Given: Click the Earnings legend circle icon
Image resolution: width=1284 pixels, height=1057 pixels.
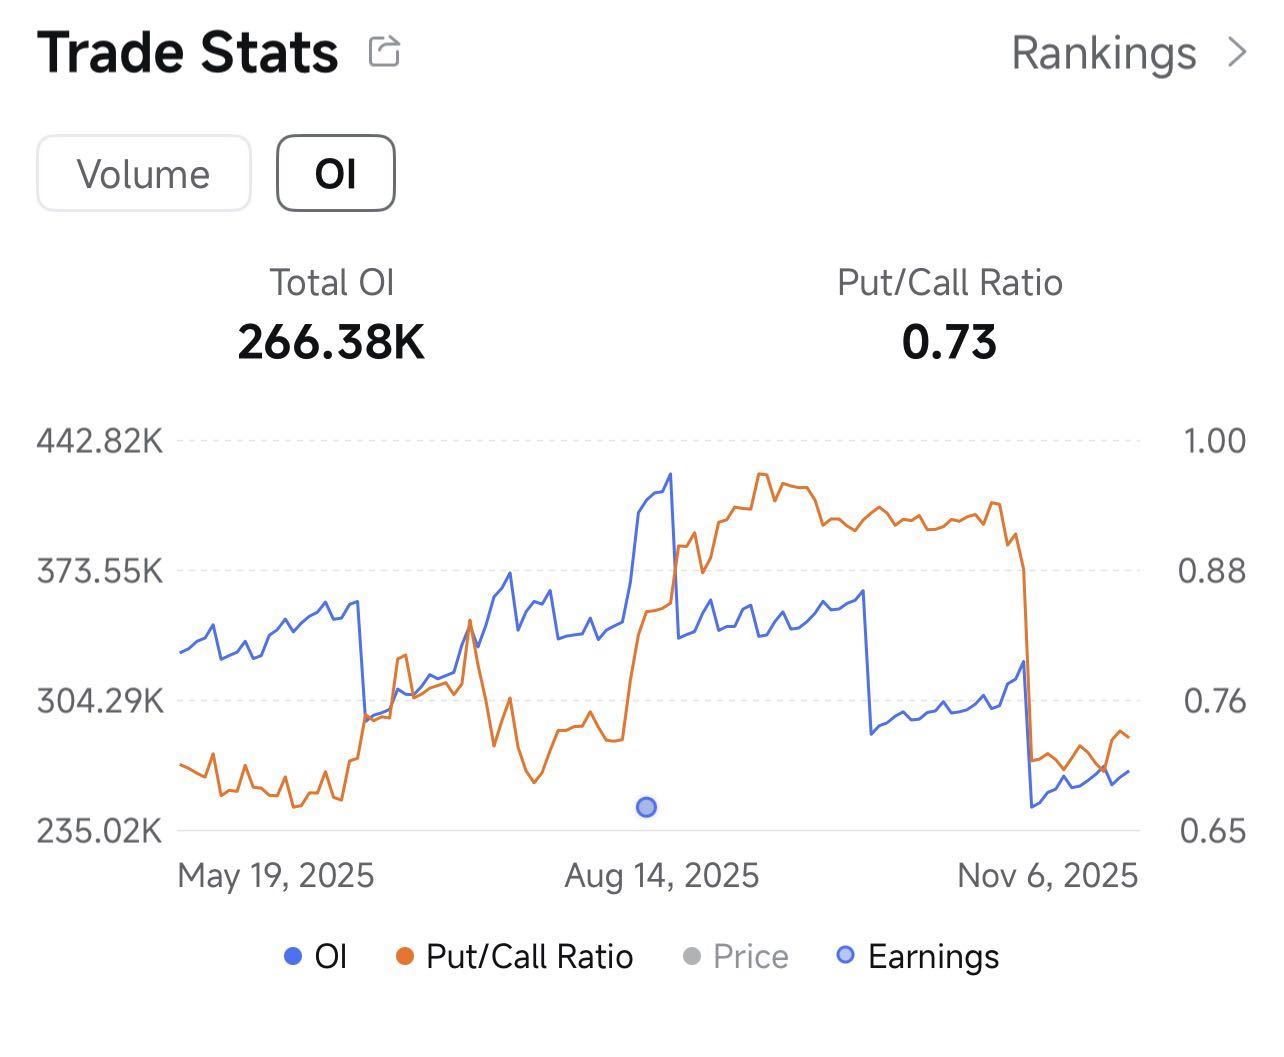Looking at the screenshot, I should [x=845, y=955].
